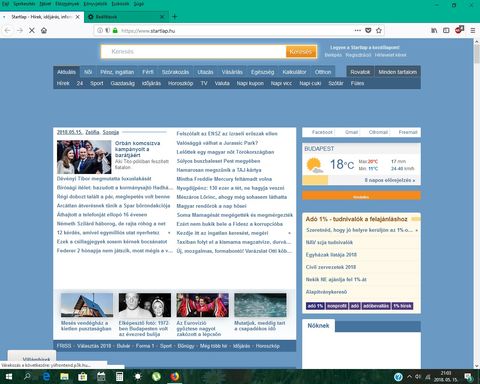
Task: Open a new tab with plus button
Action: [174, 17]
